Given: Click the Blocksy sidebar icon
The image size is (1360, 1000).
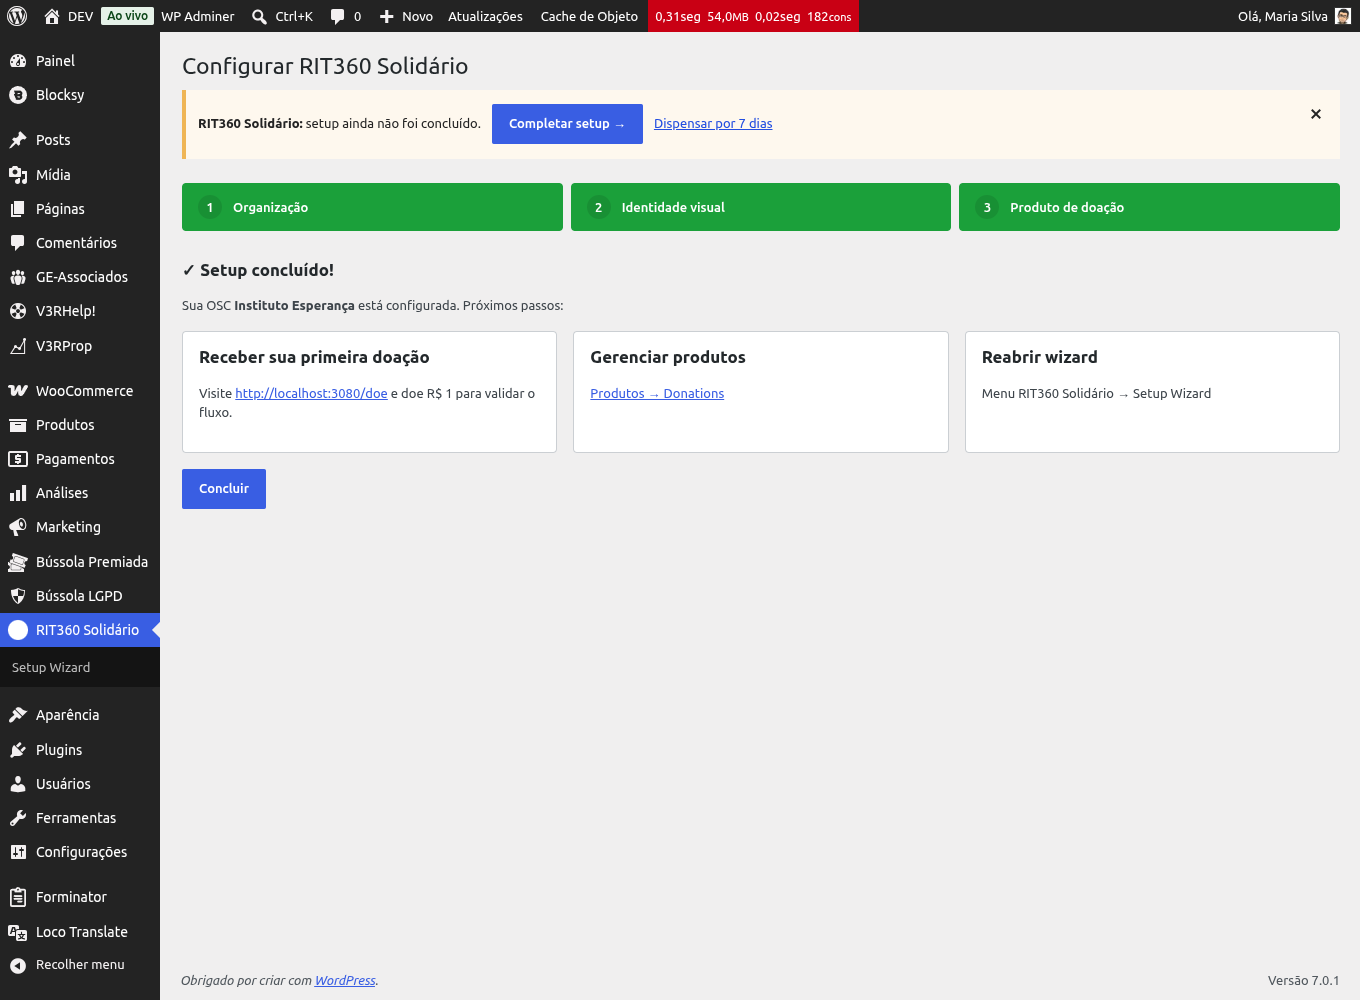Looking at the screenshot, I should 18,95.
